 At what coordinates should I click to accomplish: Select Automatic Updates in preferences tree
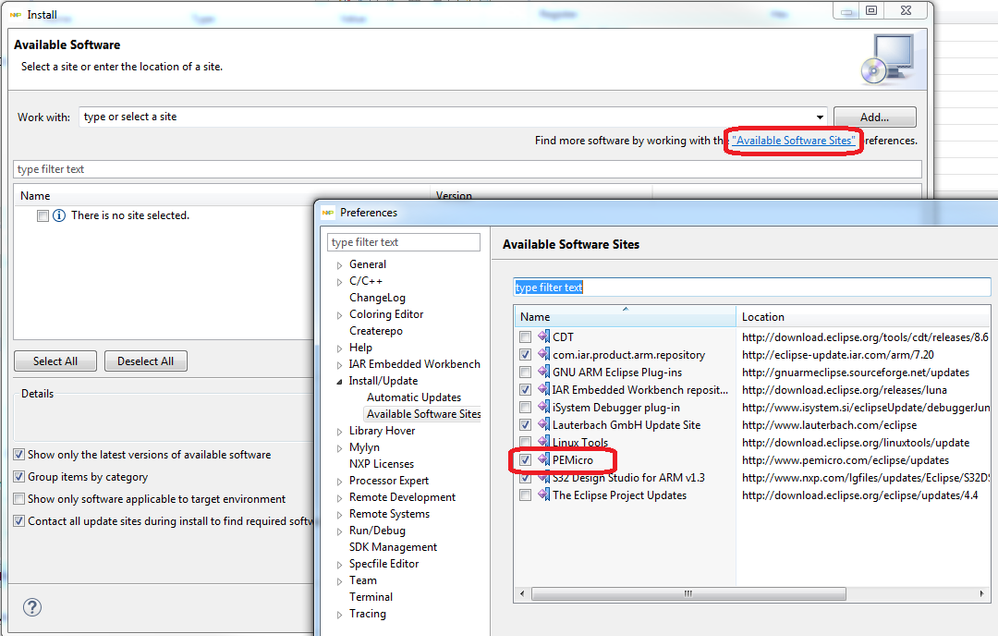(414, 397)
